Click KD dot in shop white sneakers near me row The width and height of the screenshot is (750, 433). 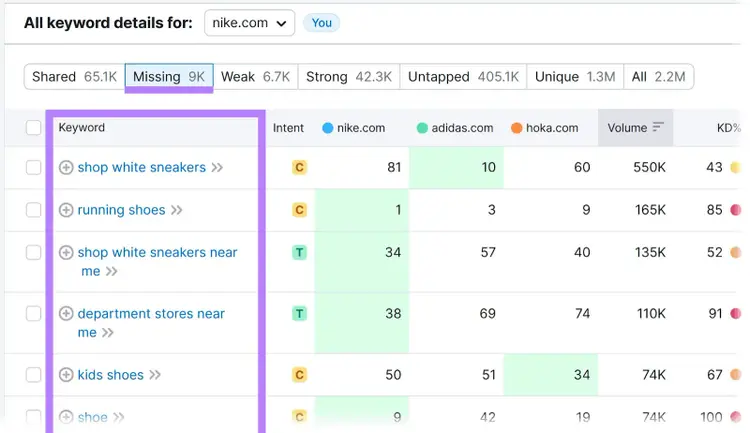[736, 252]
